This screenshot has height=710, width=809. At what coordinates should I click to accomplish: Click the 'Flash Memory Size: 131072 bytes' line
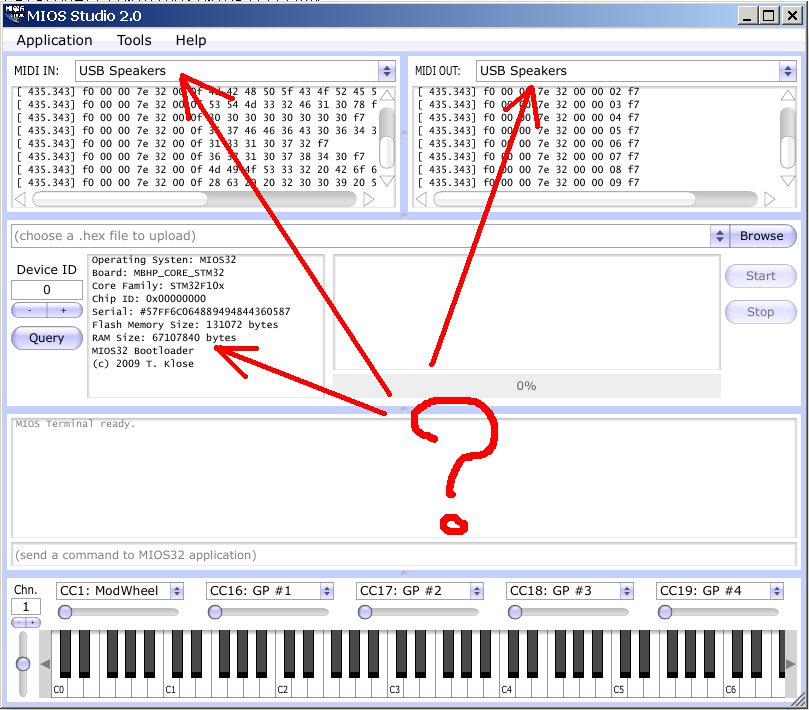coord(185,325)
